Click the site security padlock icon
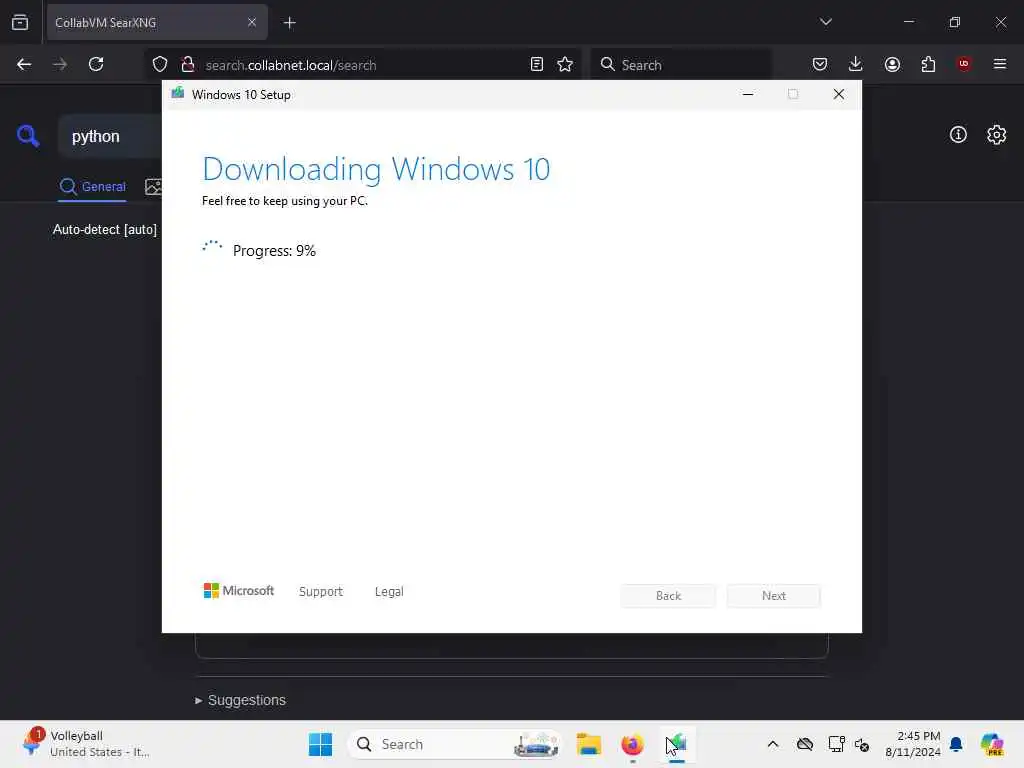 [x=188, y=64]
